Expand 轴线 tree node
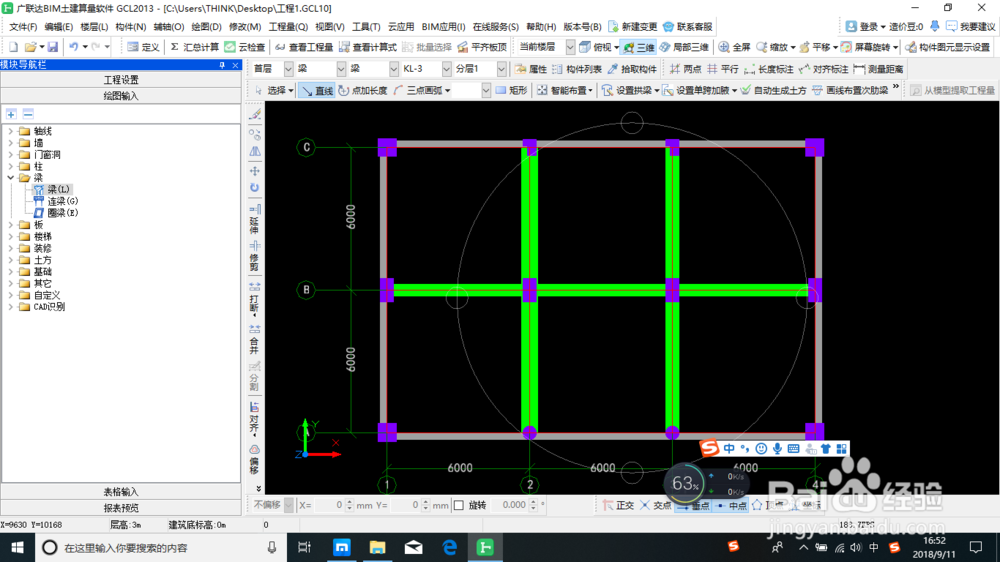 (x=10, y=131)
